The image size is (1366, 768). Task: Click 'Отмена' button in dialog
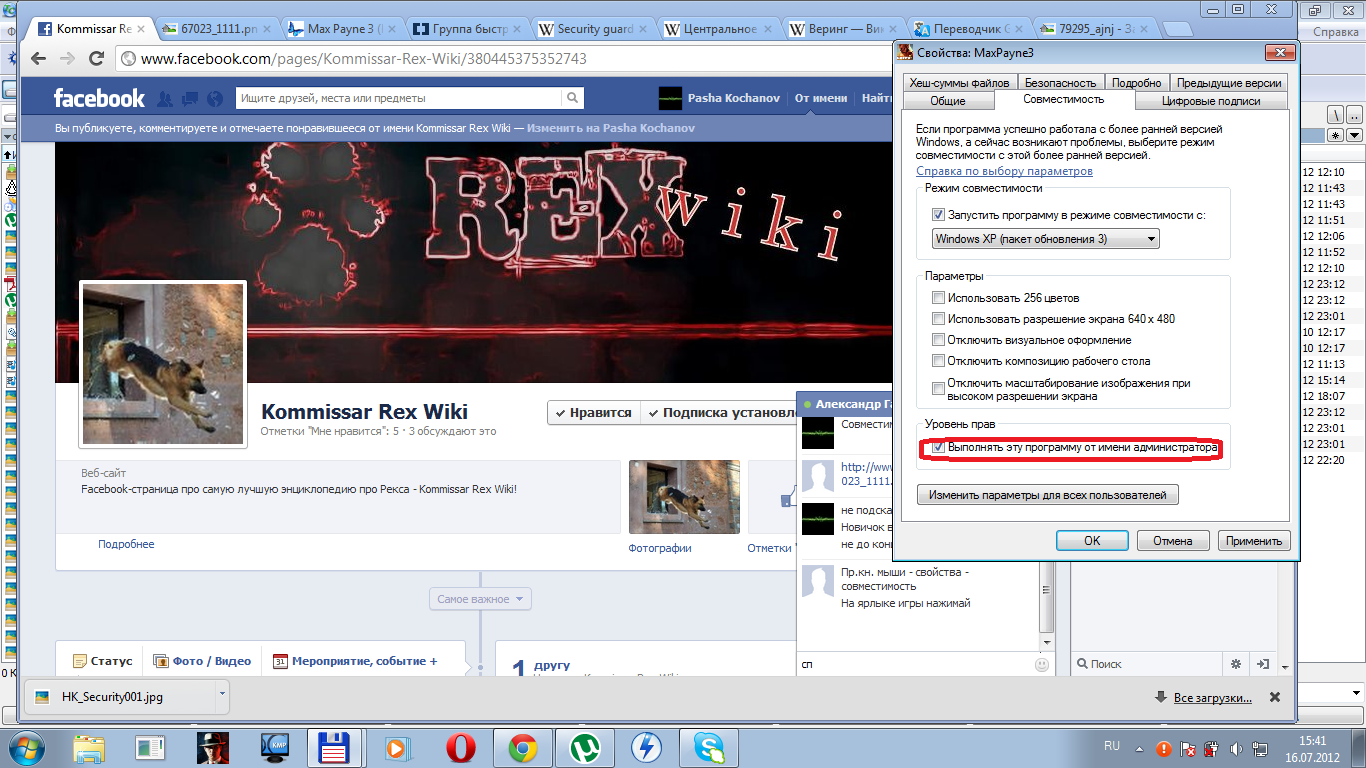[1173, 541]
